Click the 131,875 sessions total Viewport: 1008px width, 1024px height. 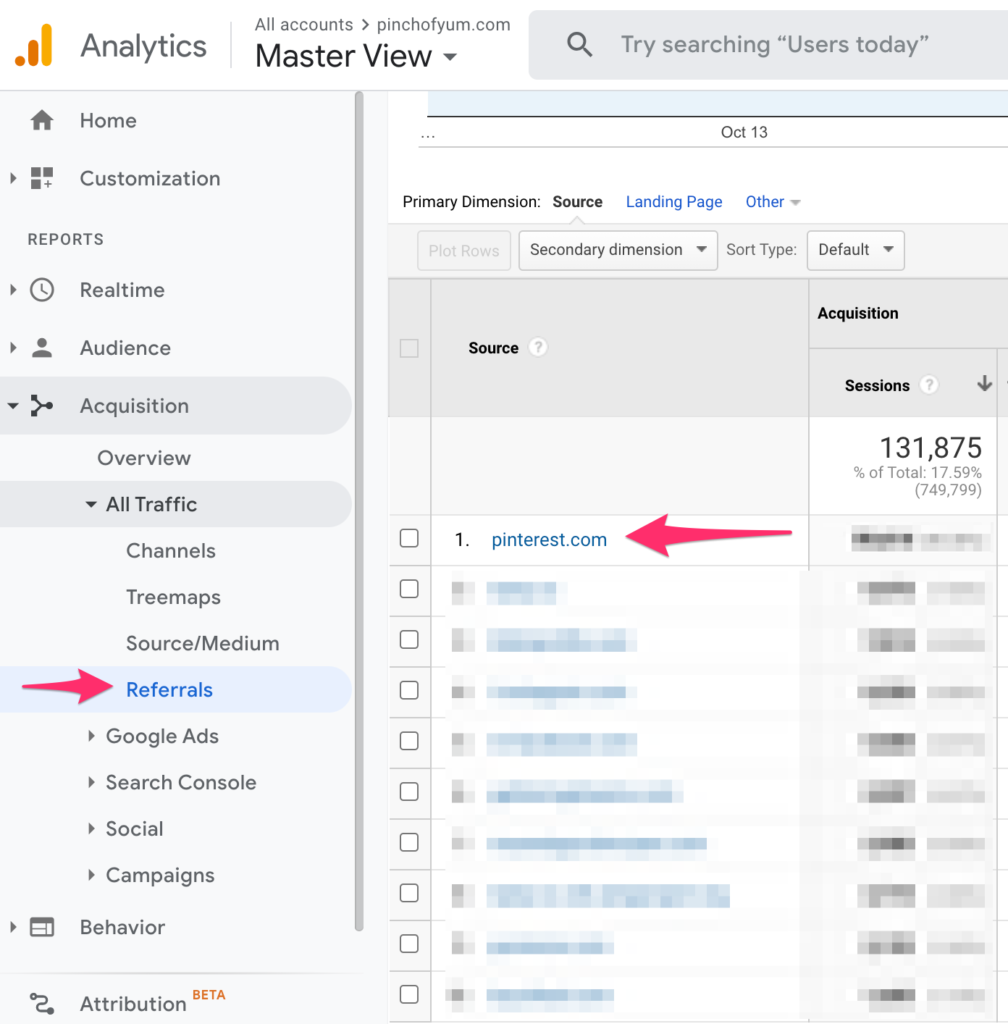point(930,448)
